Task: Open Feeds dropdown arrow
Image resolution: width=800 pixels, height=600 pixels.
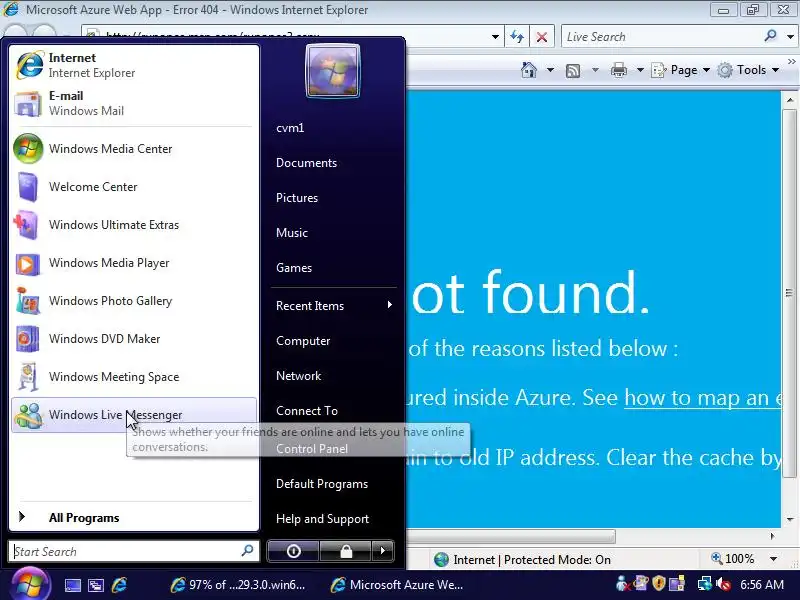Action: coord(595,70)
